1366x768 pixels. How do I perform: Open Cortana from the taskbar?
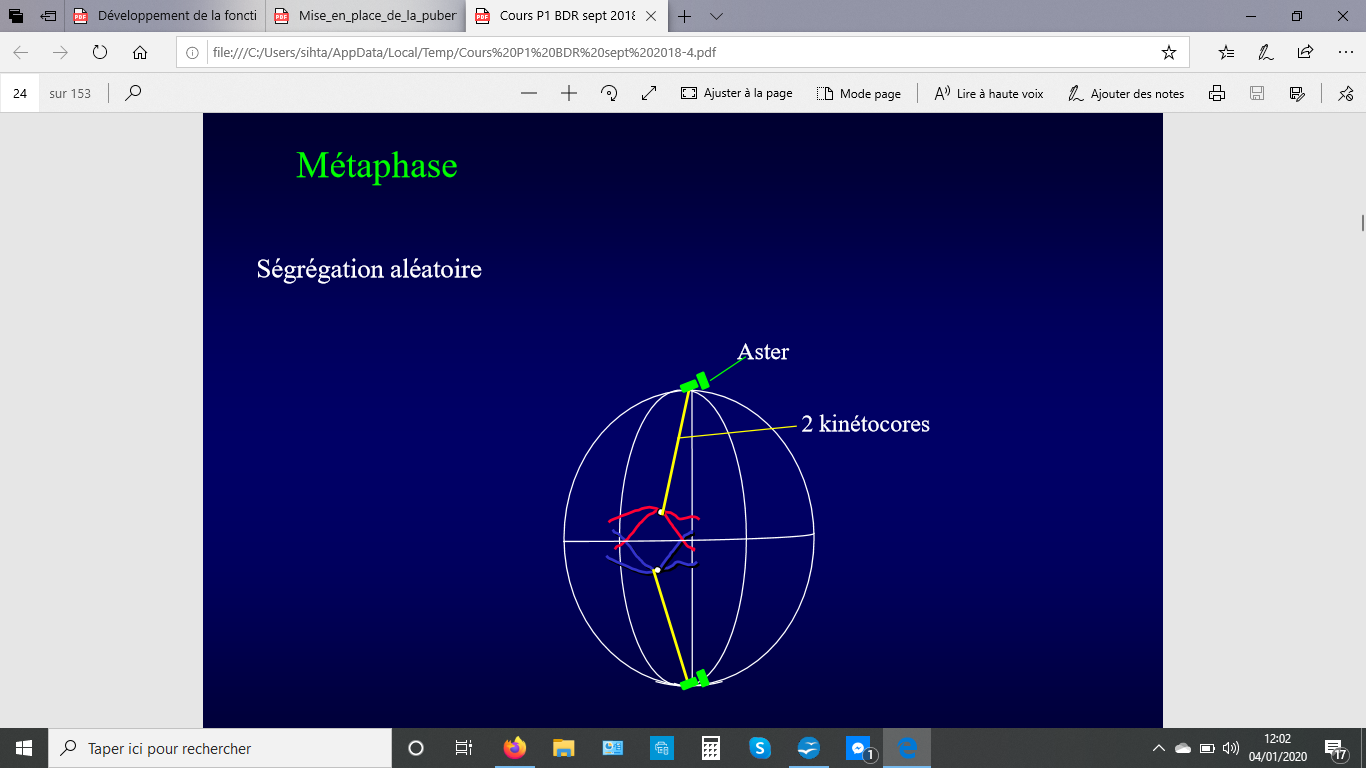(x=416, y=748)
